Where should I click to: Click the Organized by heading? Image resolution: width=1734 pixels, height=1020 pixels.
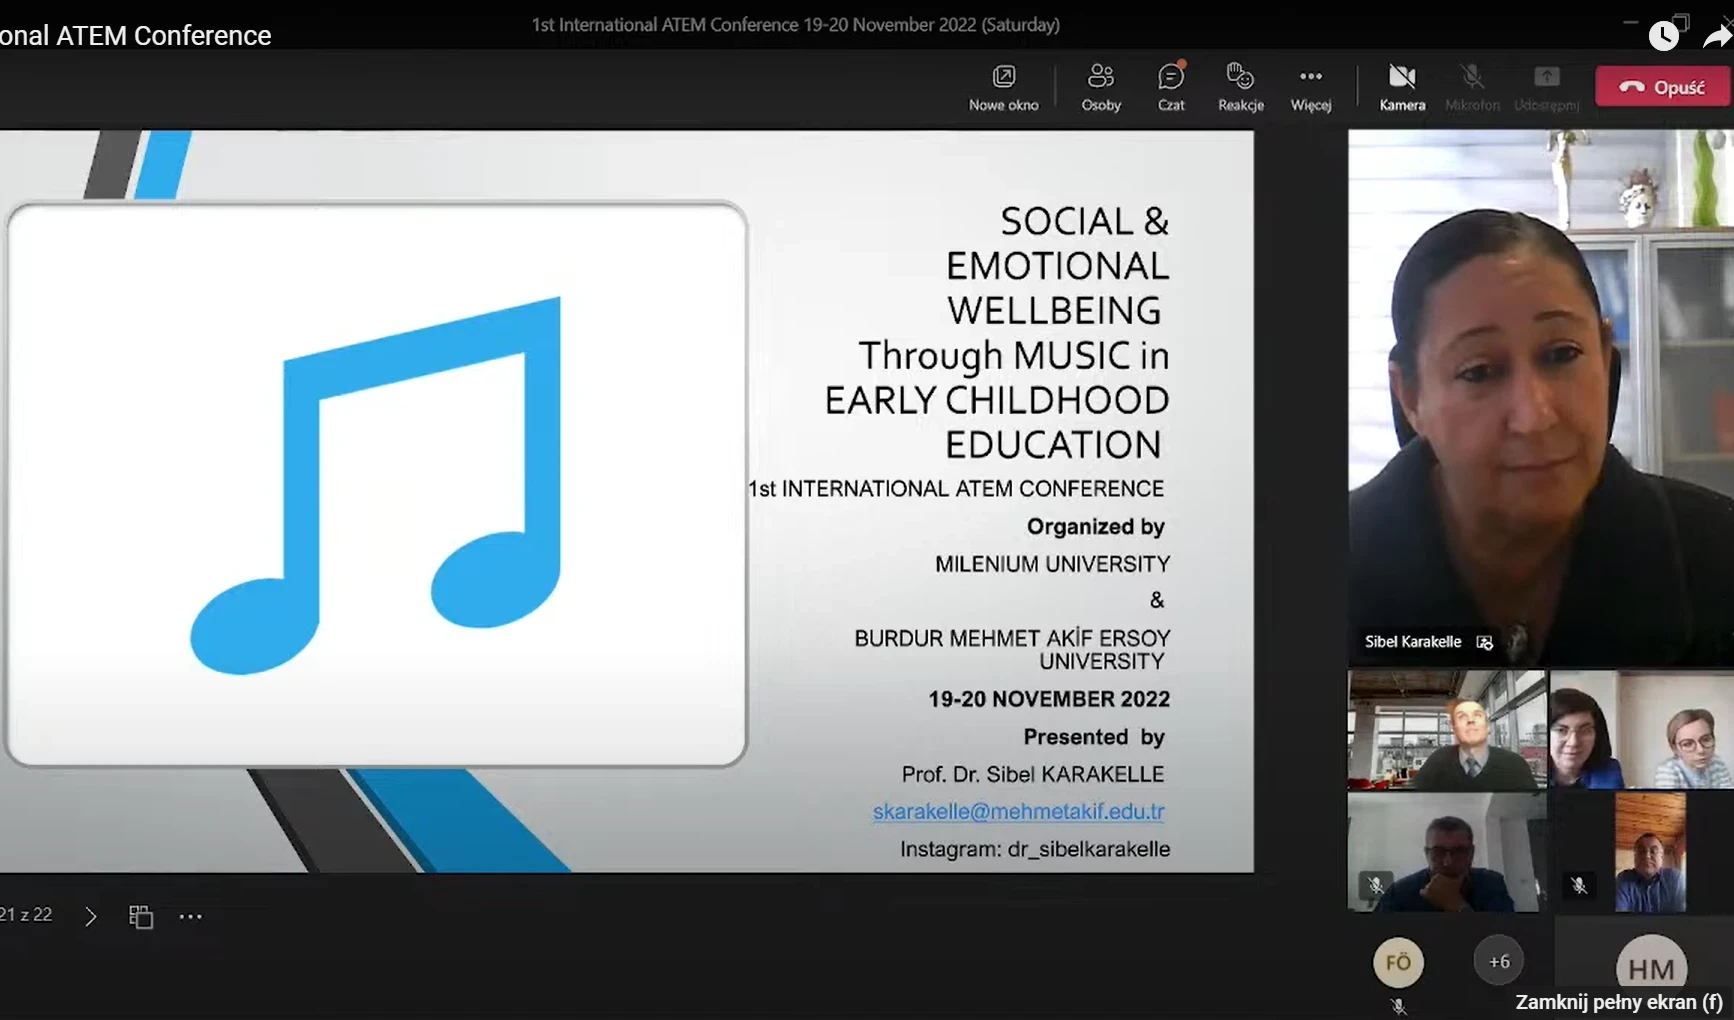point(1096,527)
